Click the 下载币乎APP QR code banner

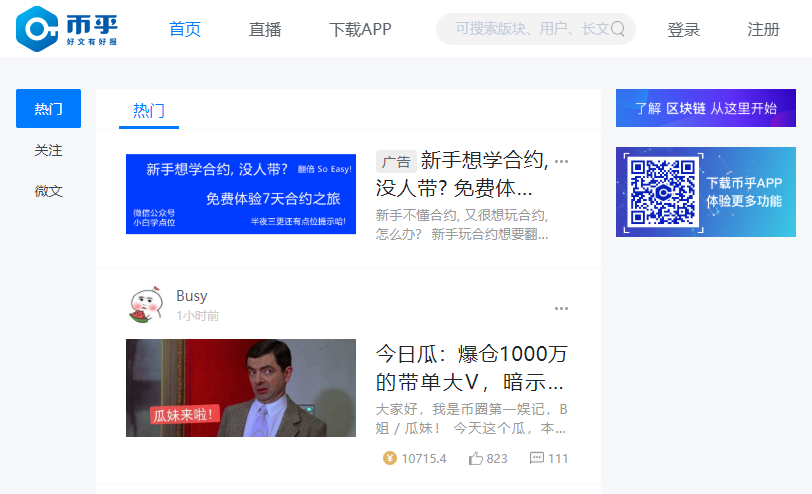[x=706, y=192]
